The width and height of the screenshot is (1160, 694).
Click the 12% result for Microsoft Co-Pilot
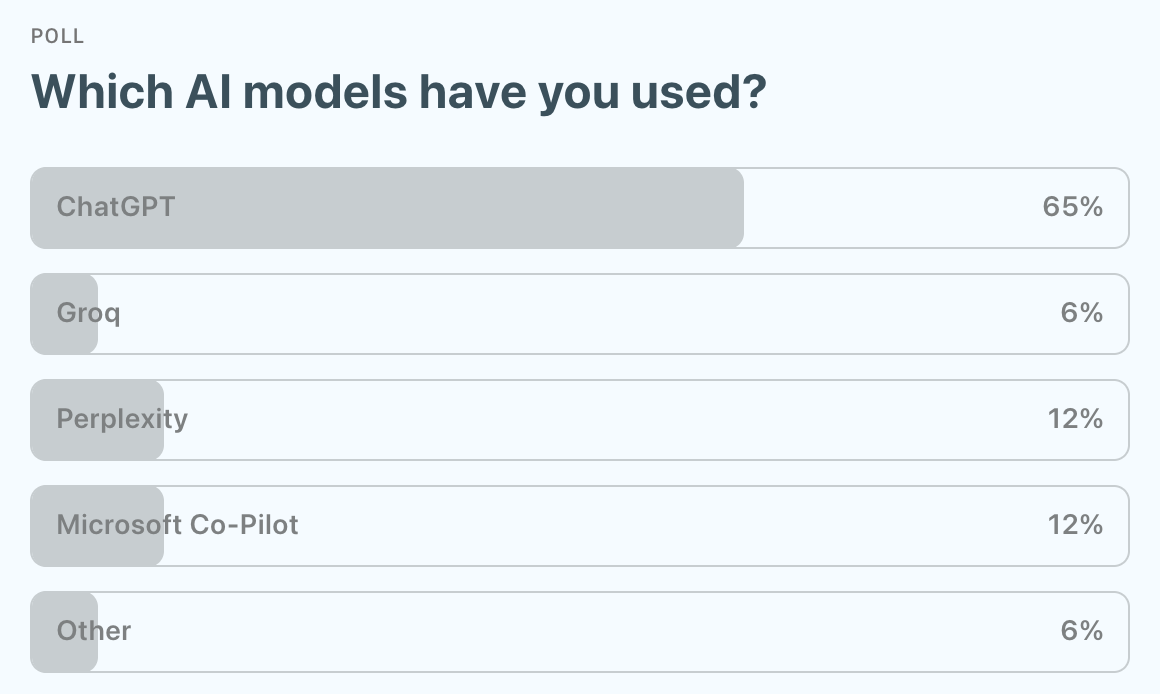click(x=1075, y=525)
